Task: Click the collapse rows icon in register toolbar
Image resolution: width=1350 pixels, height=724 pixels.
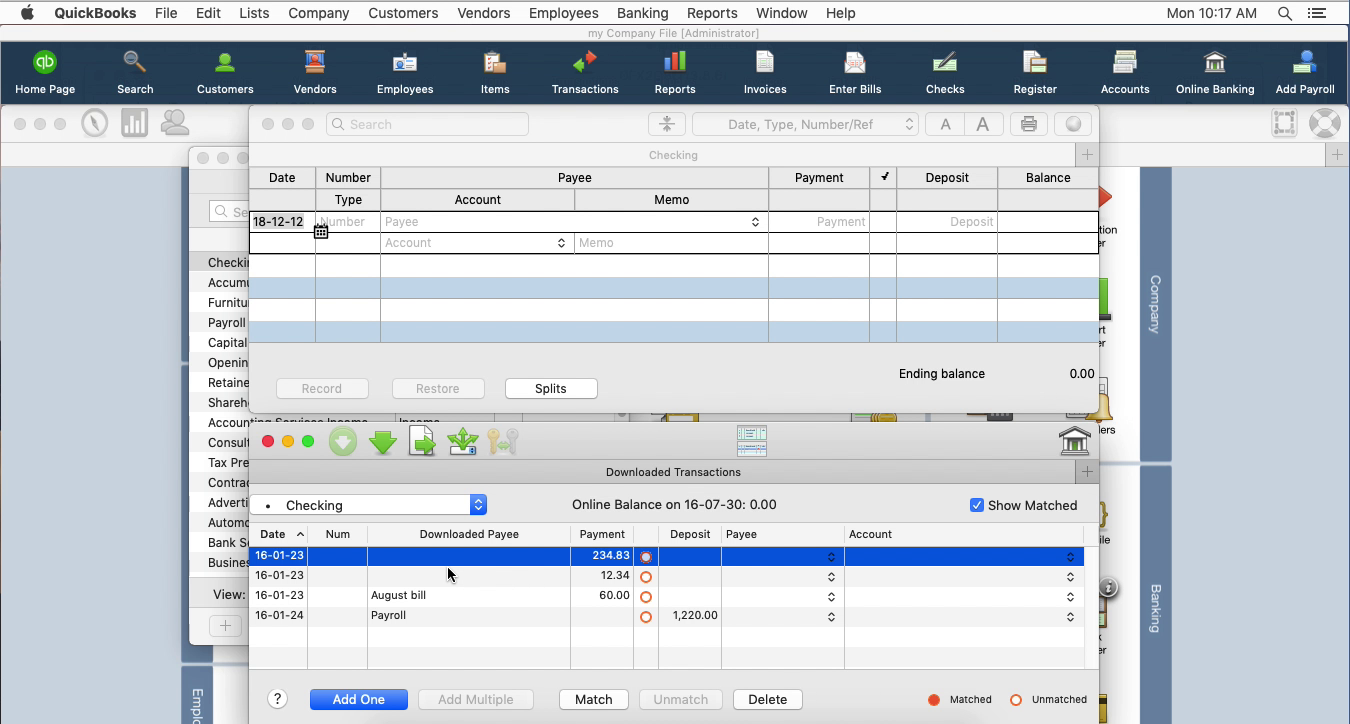Action: tap(667, 124)
